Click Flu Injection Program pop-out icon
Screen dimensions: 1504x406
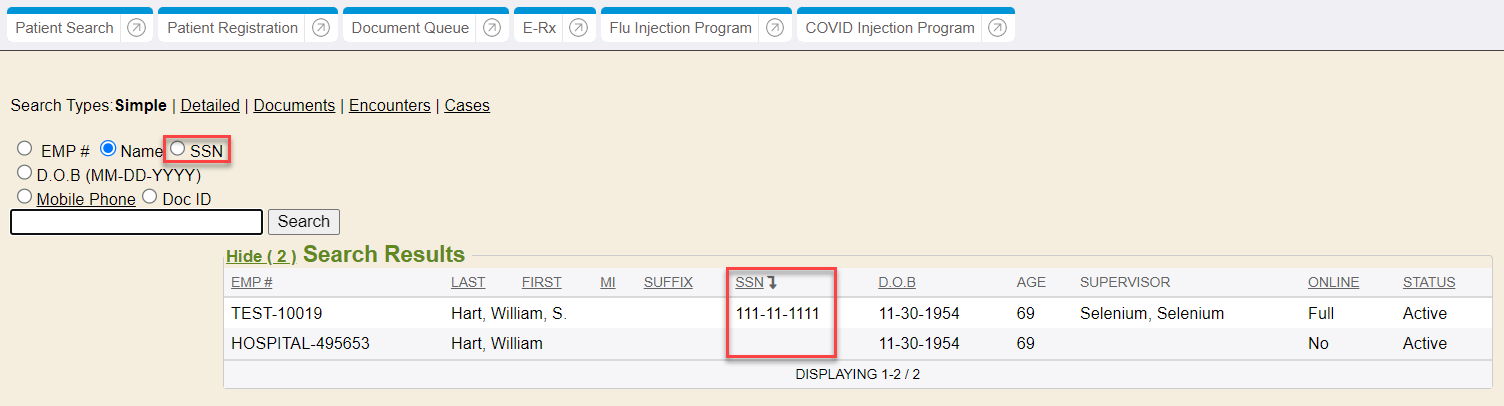774,28
